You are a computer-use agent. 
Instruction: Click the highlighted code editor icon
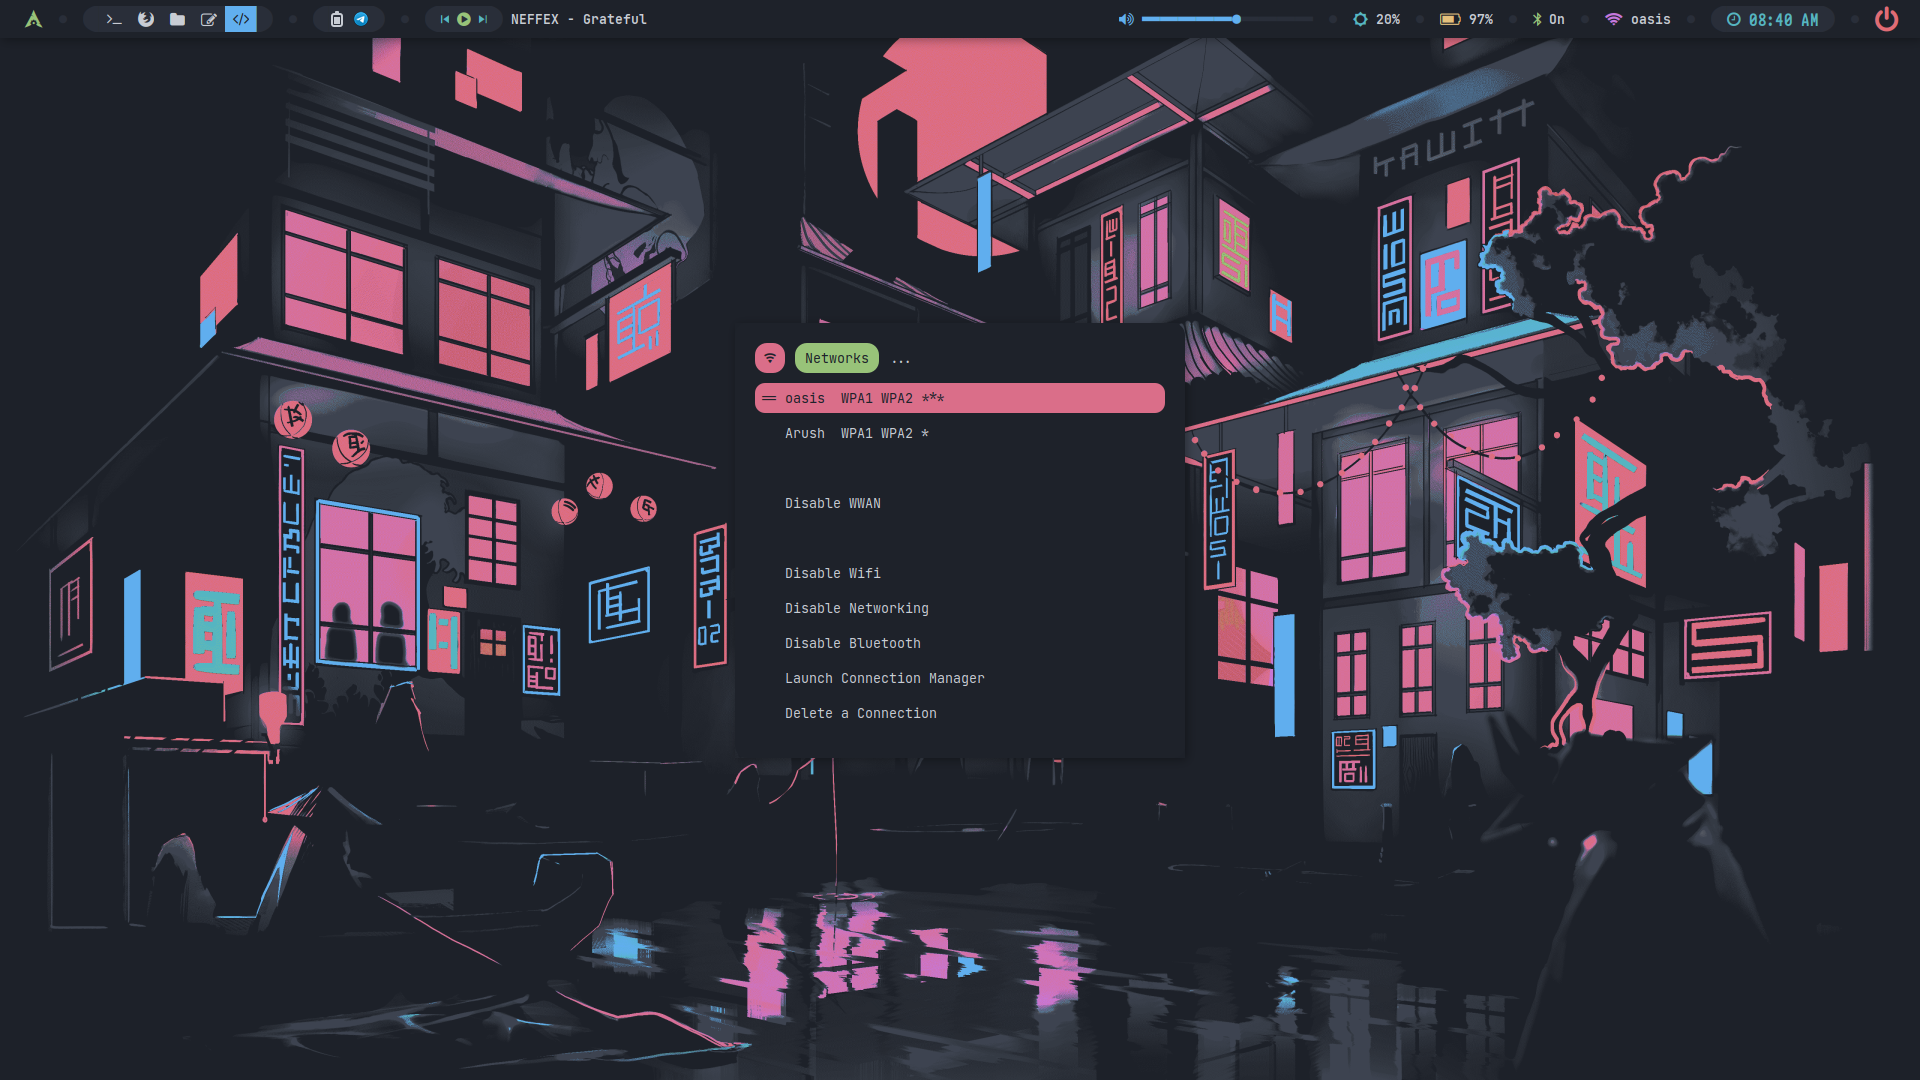point(241,19)
